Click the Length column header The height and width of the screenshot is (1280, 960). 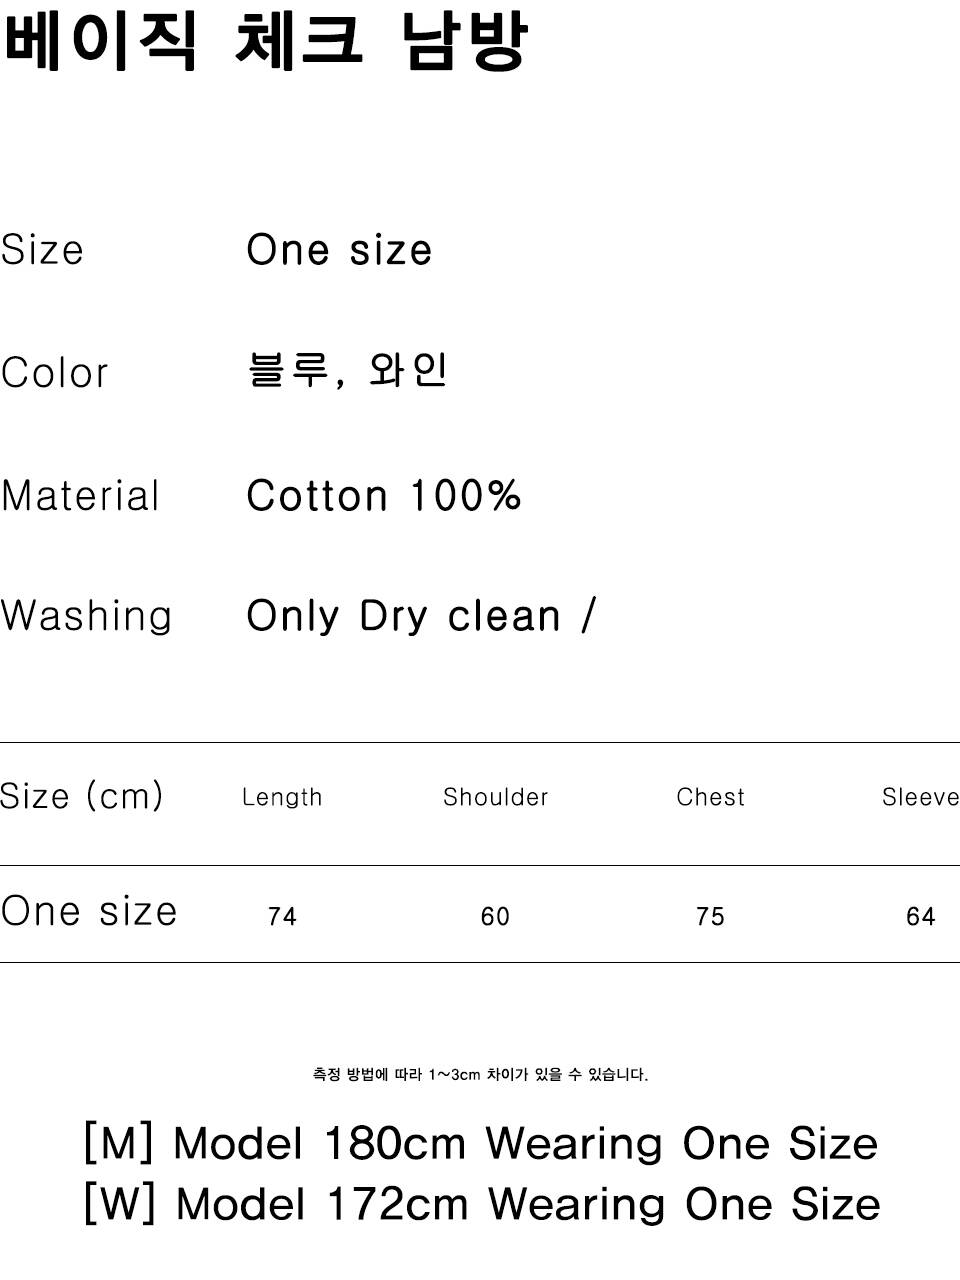pos(282,797)
